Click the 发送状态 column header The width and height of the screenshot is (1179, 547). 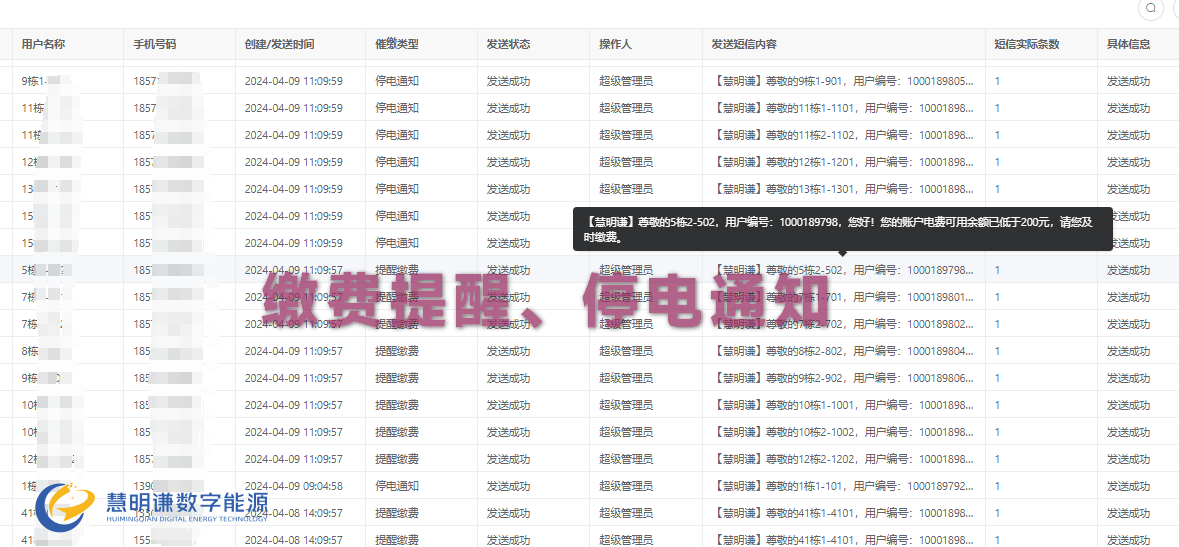[x=508, y=44]
